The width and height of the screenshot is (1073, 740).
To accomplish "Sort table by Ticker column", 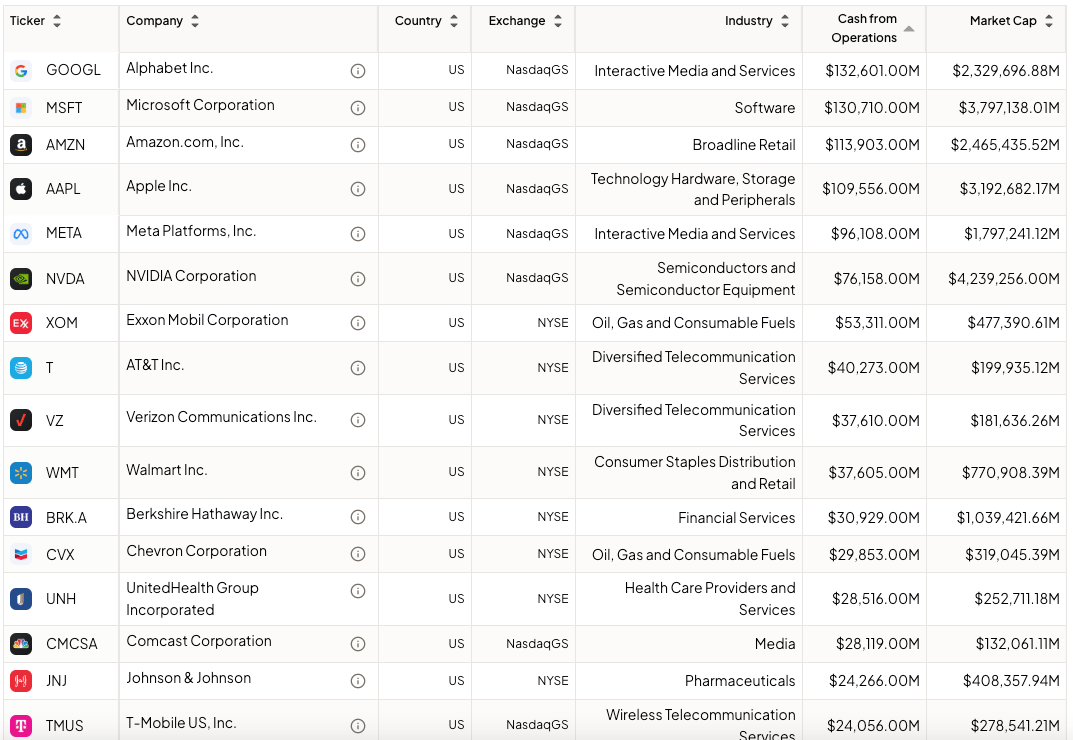I will (x=57, y=21).
